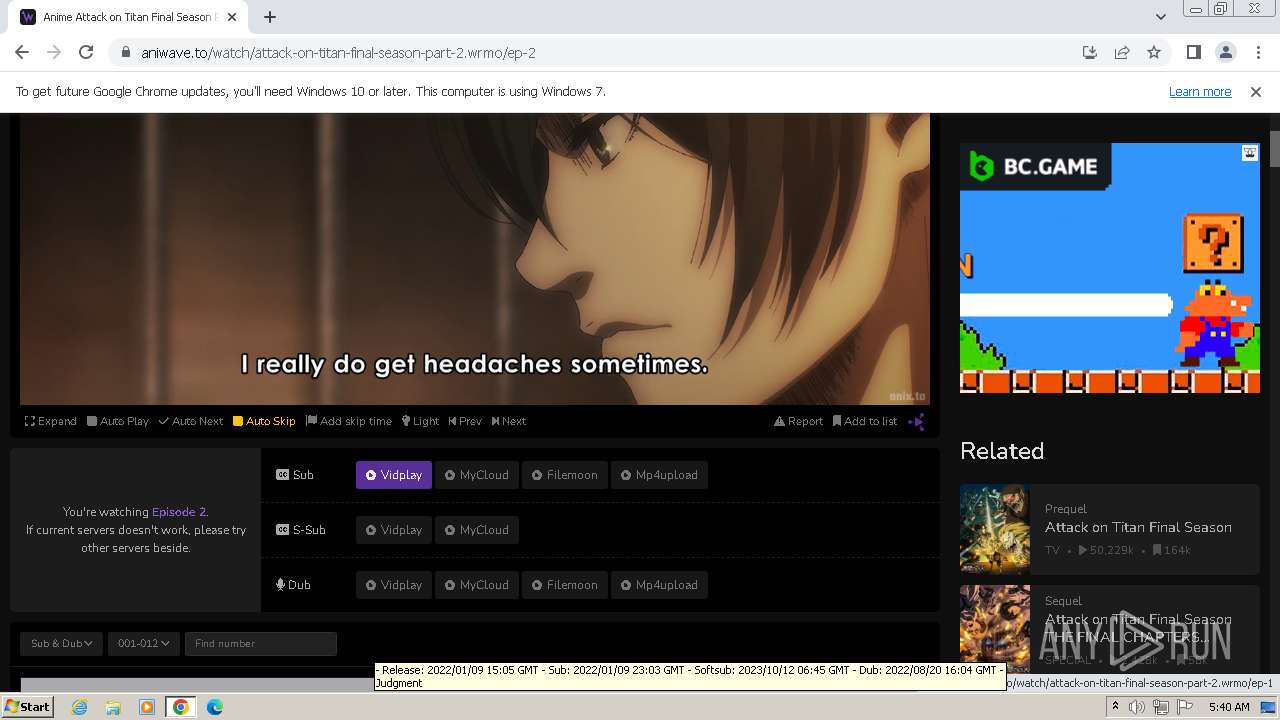Open the side panel icon
The height and width of the screenshot is (720, 1280).
coord(1193,53)
